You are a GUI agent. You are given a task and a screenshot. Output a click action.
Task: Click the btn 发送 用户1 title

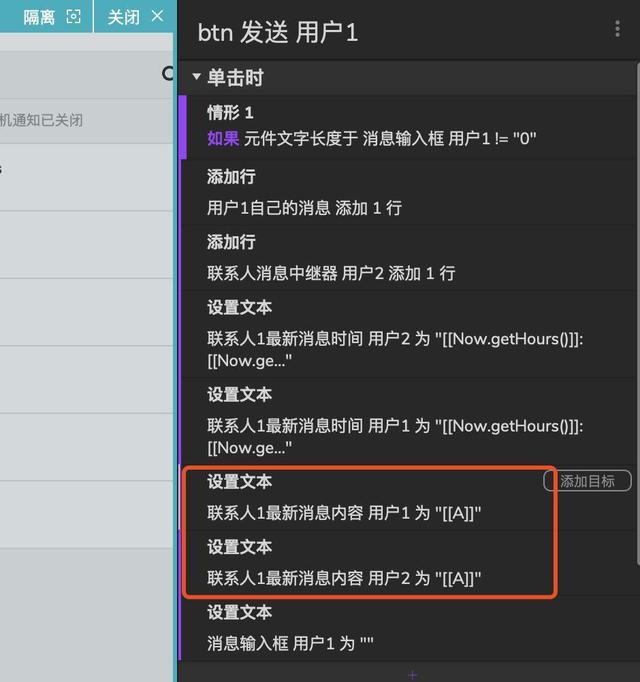pos(278,33)
